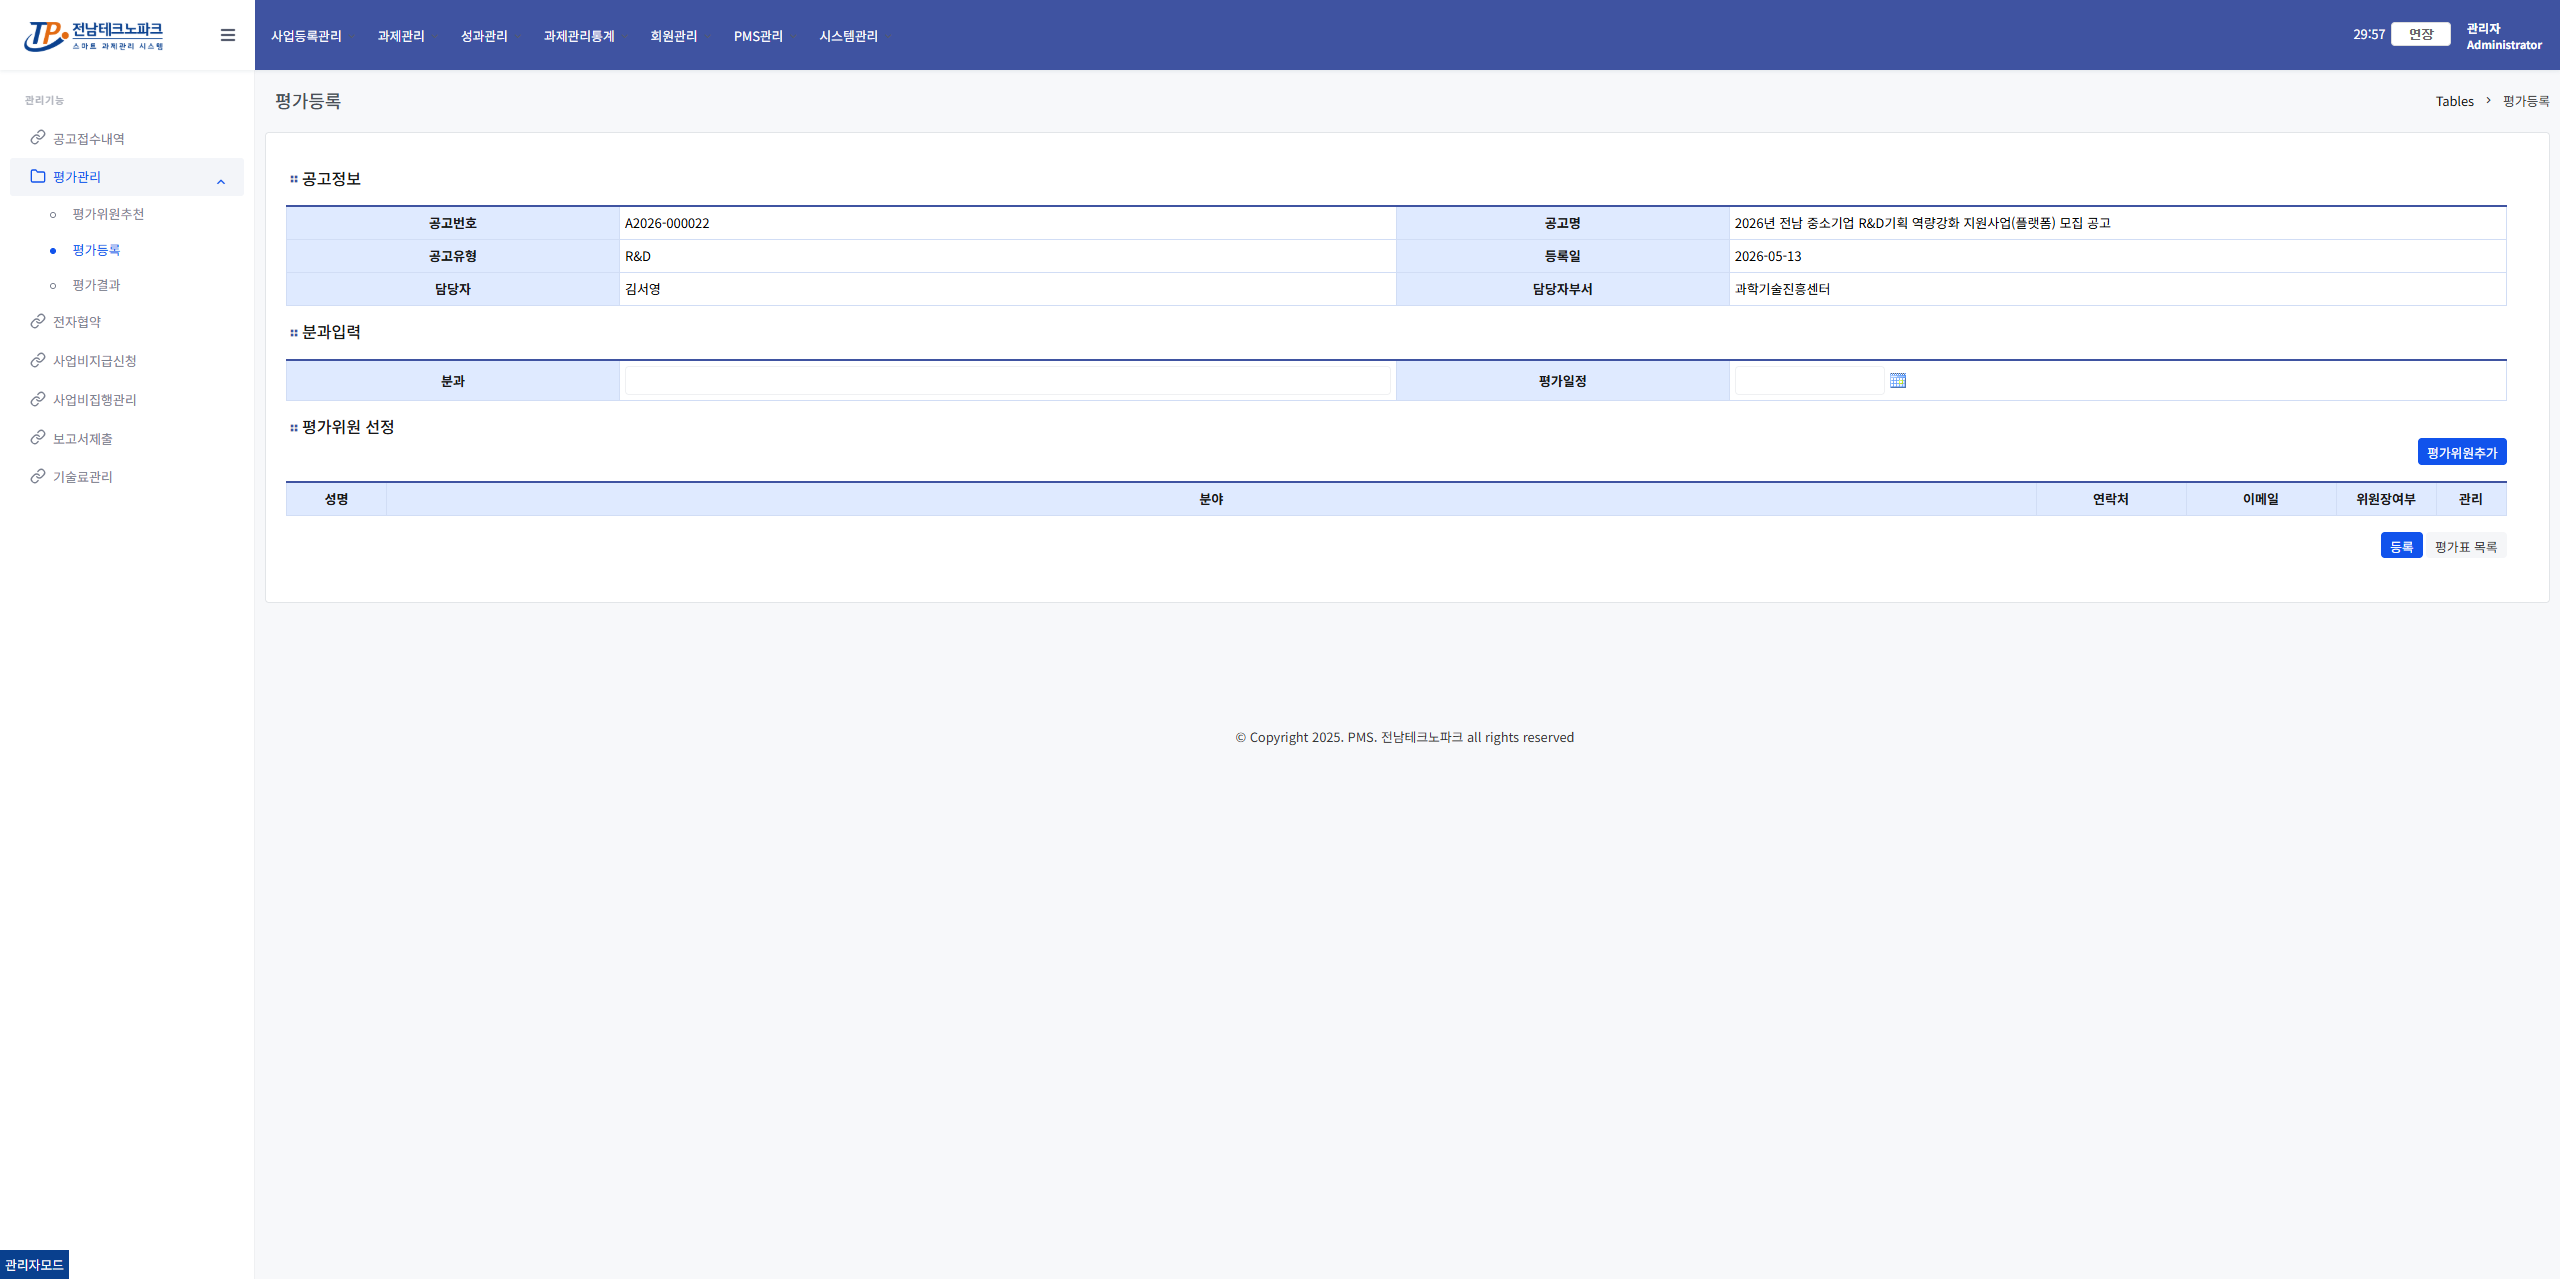Extend session with the 연장 button
Image resolution: width=2560 pixels, height=1279 pixels.
[2421, 34]
